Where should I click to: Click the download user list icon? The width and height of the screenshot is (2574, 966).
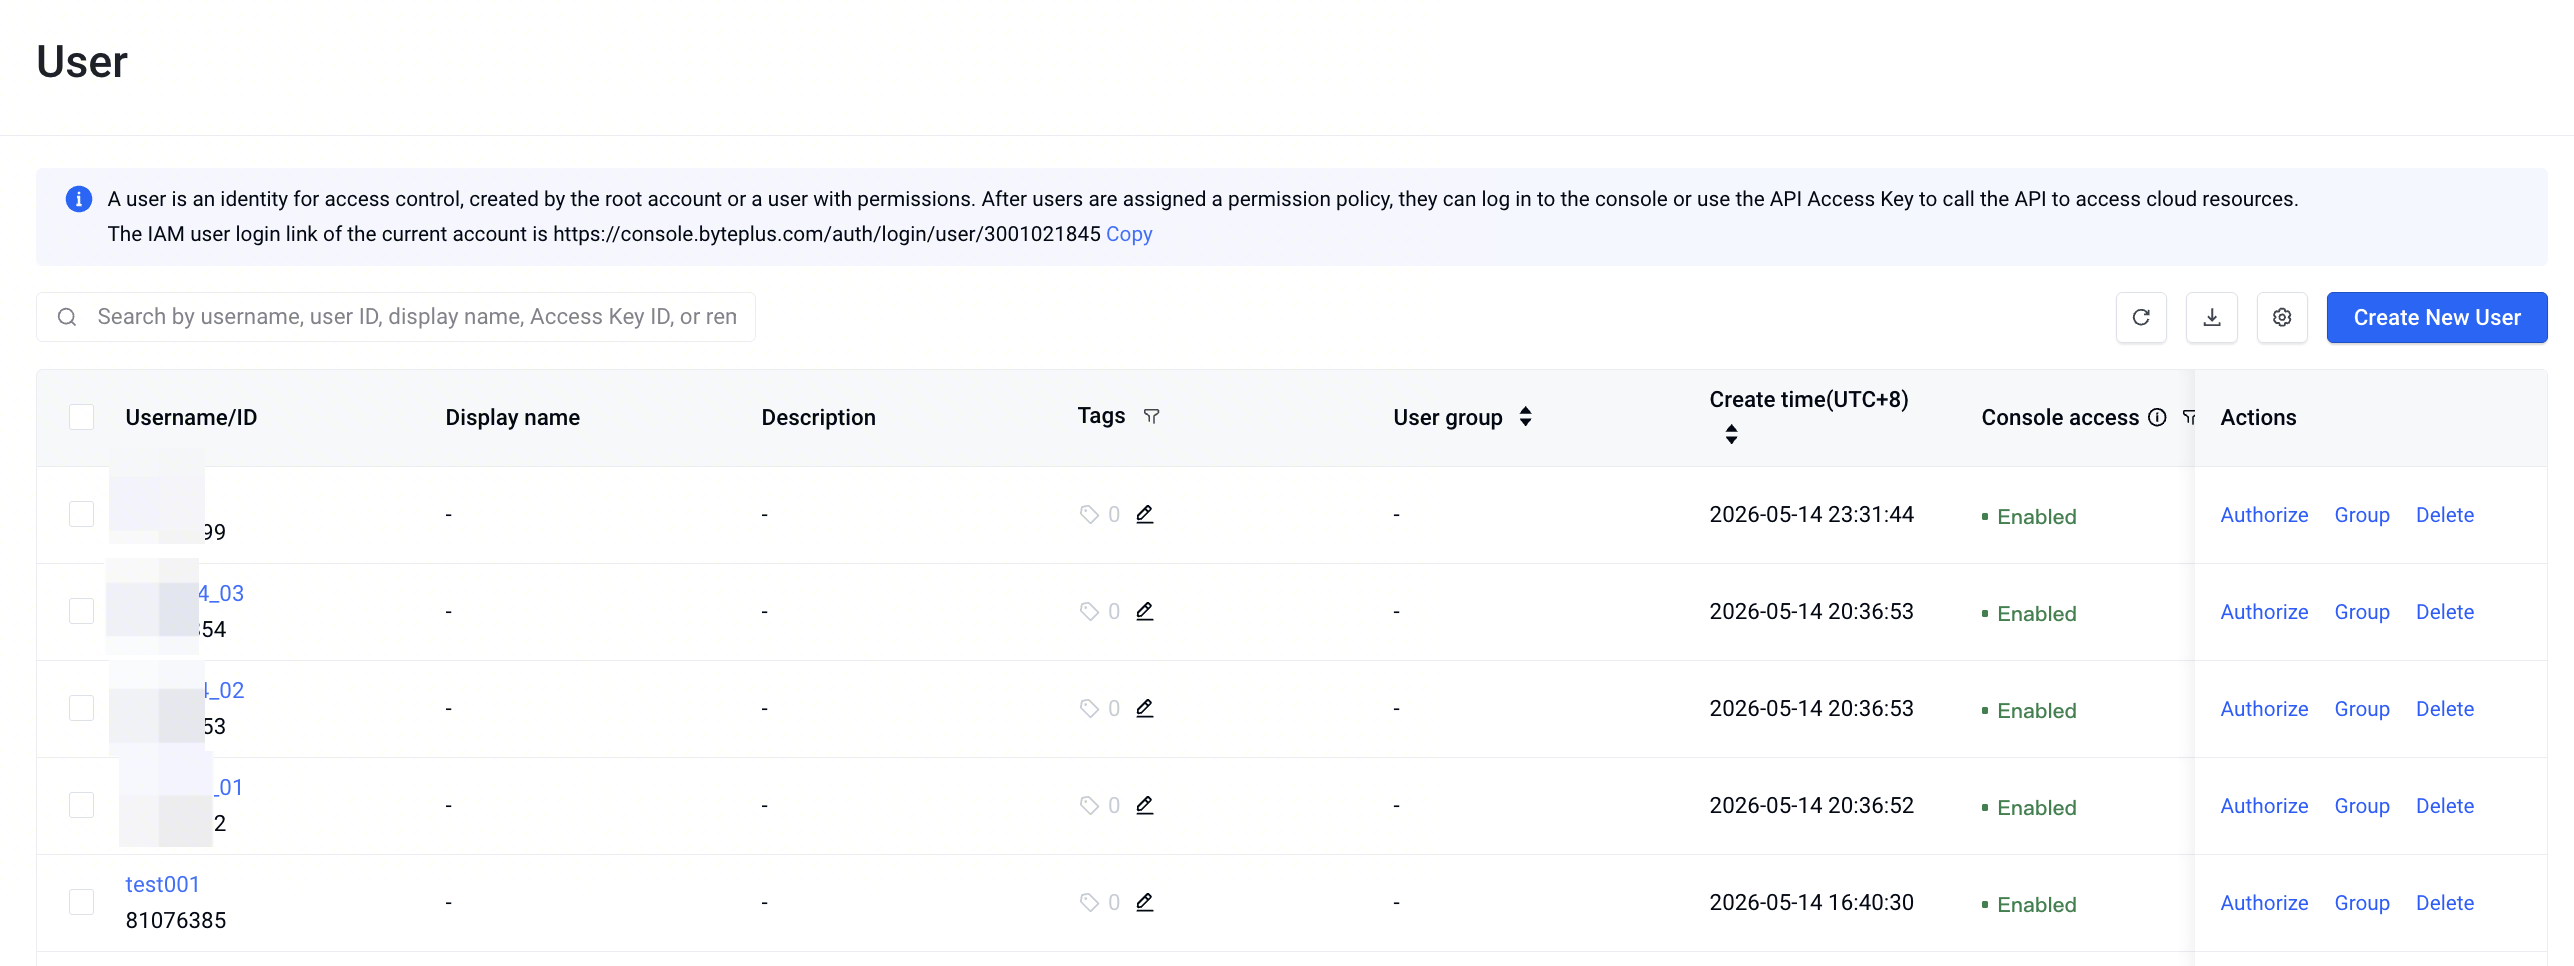pyautogui.click(x=2212, y=317)
